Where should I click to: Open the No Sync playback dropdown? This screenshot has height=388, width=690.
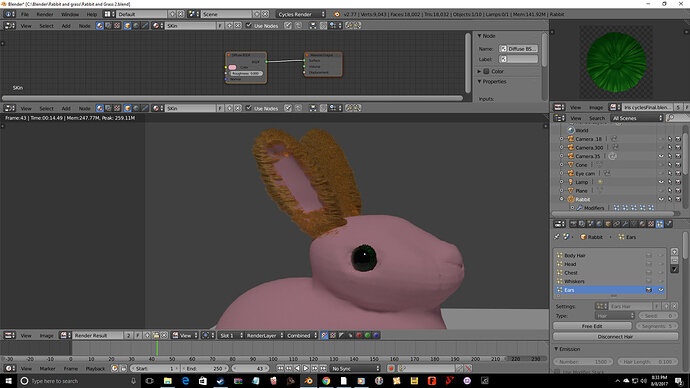(x=355, y=368)
